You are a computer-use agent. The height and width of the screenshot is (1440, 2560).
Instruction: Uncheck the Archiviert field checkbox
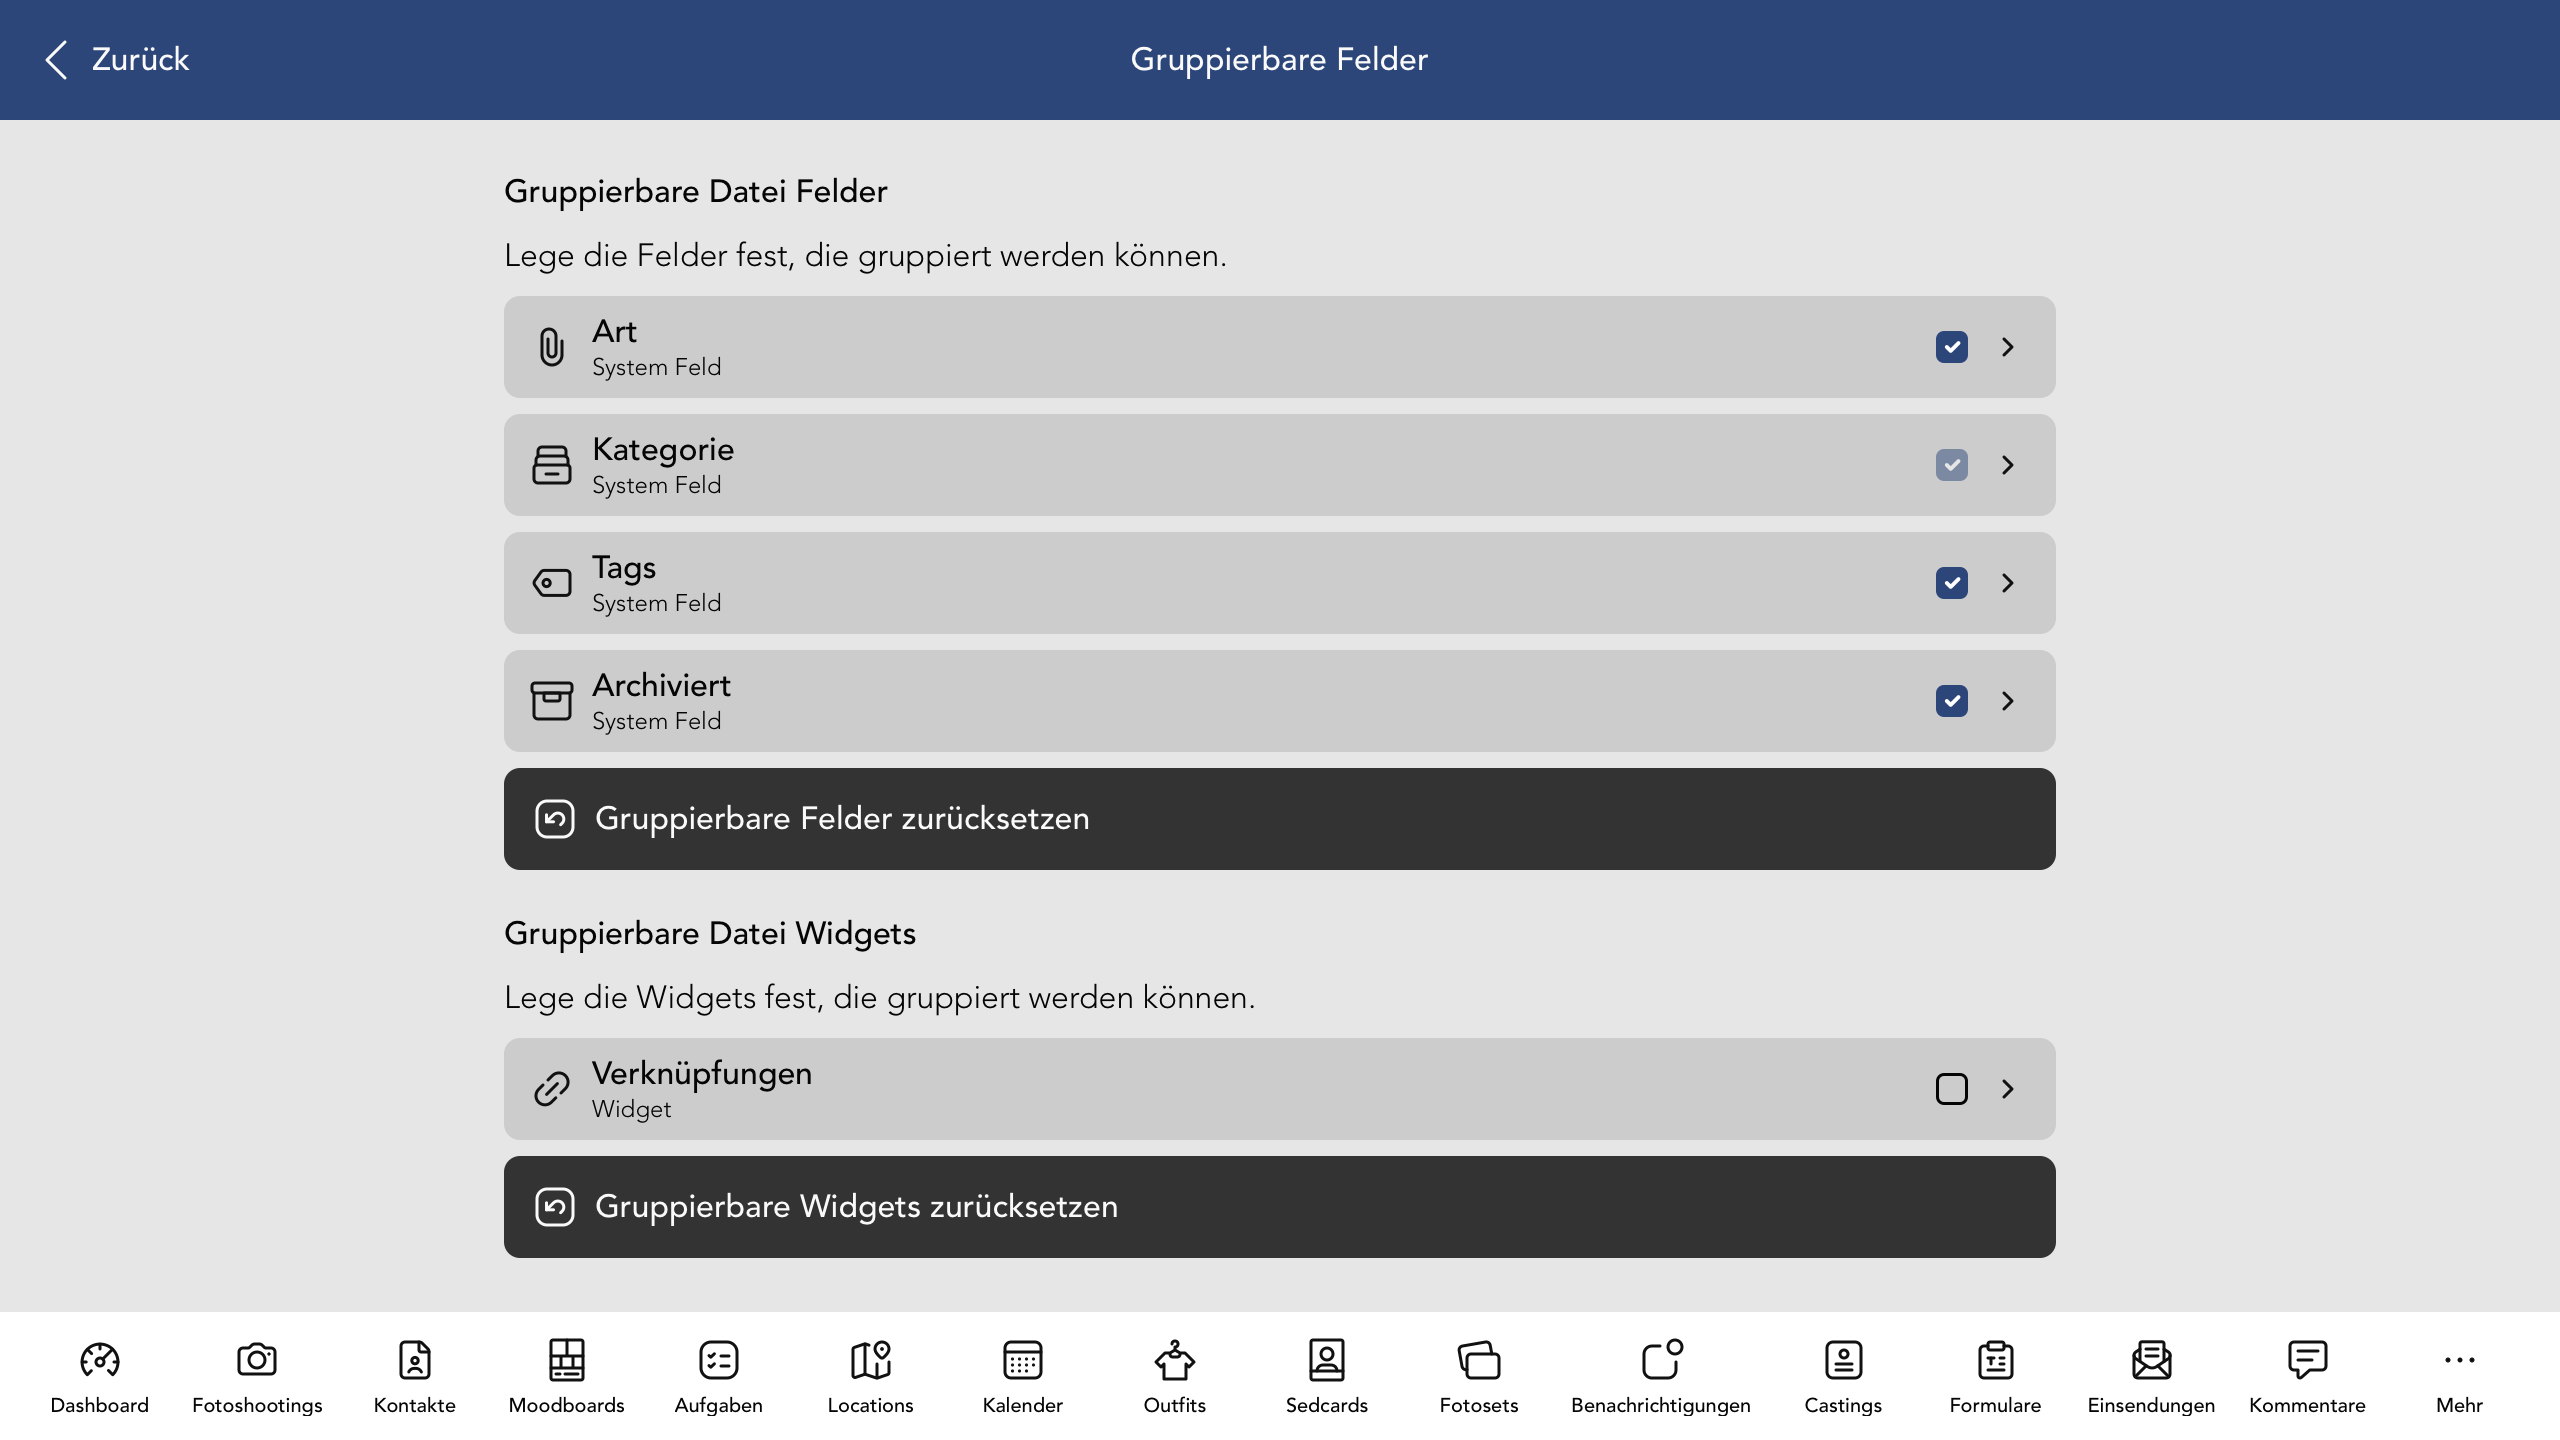1951,701
